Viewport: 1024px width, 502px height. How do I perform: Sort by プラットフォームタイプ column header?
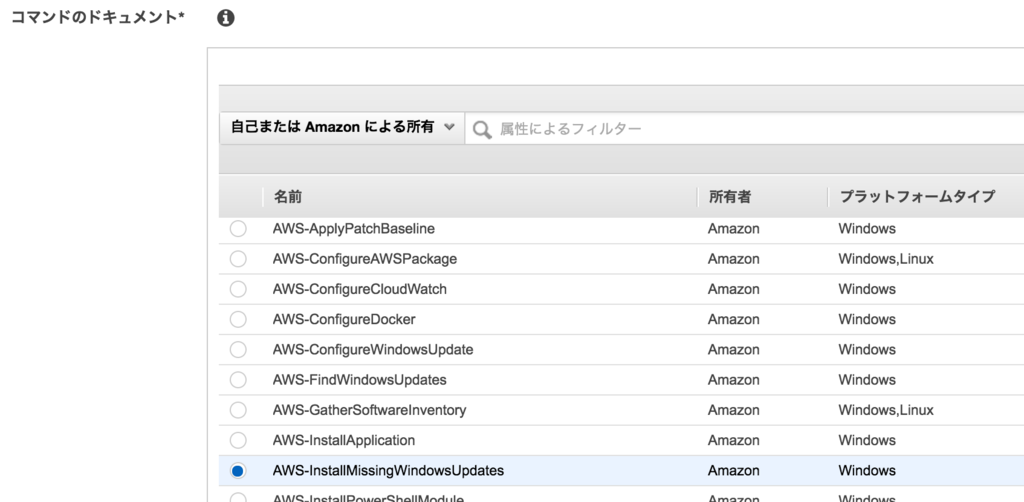pyautogui.click(x=917, y=196)
